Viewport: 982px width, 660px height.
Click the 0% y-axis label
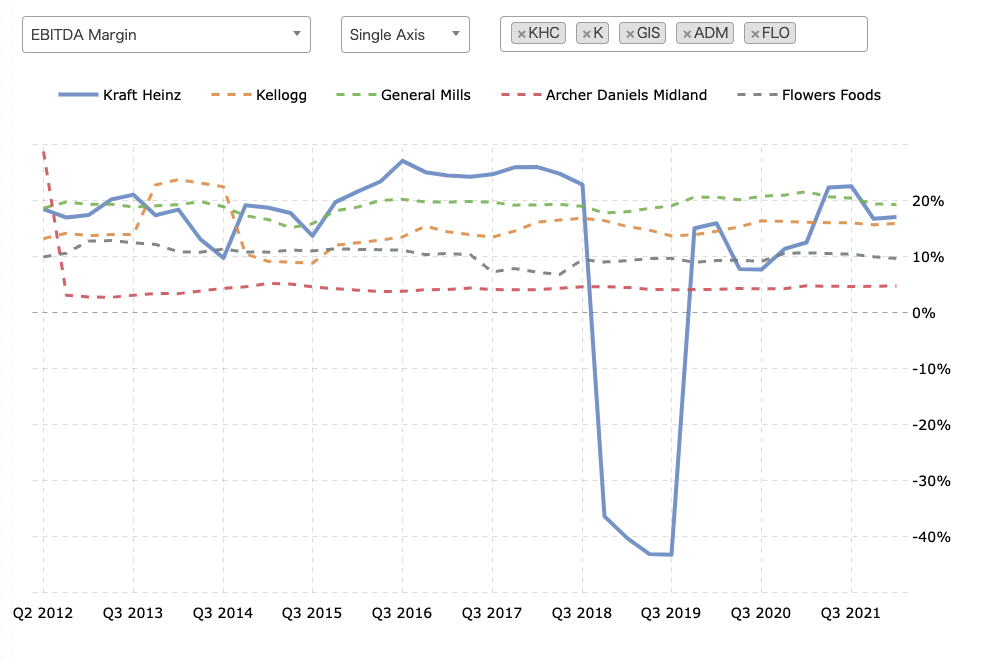(924, 313)
